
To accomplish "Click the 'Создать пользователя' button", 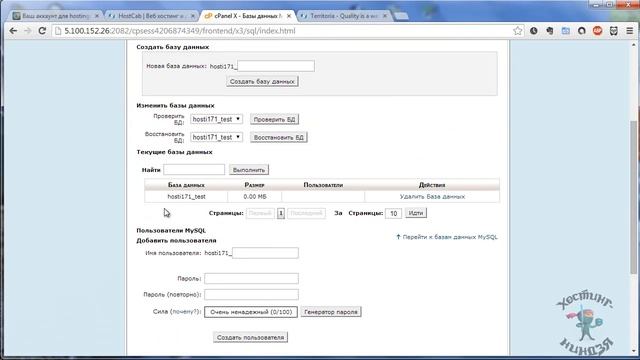I will point(250,337).
